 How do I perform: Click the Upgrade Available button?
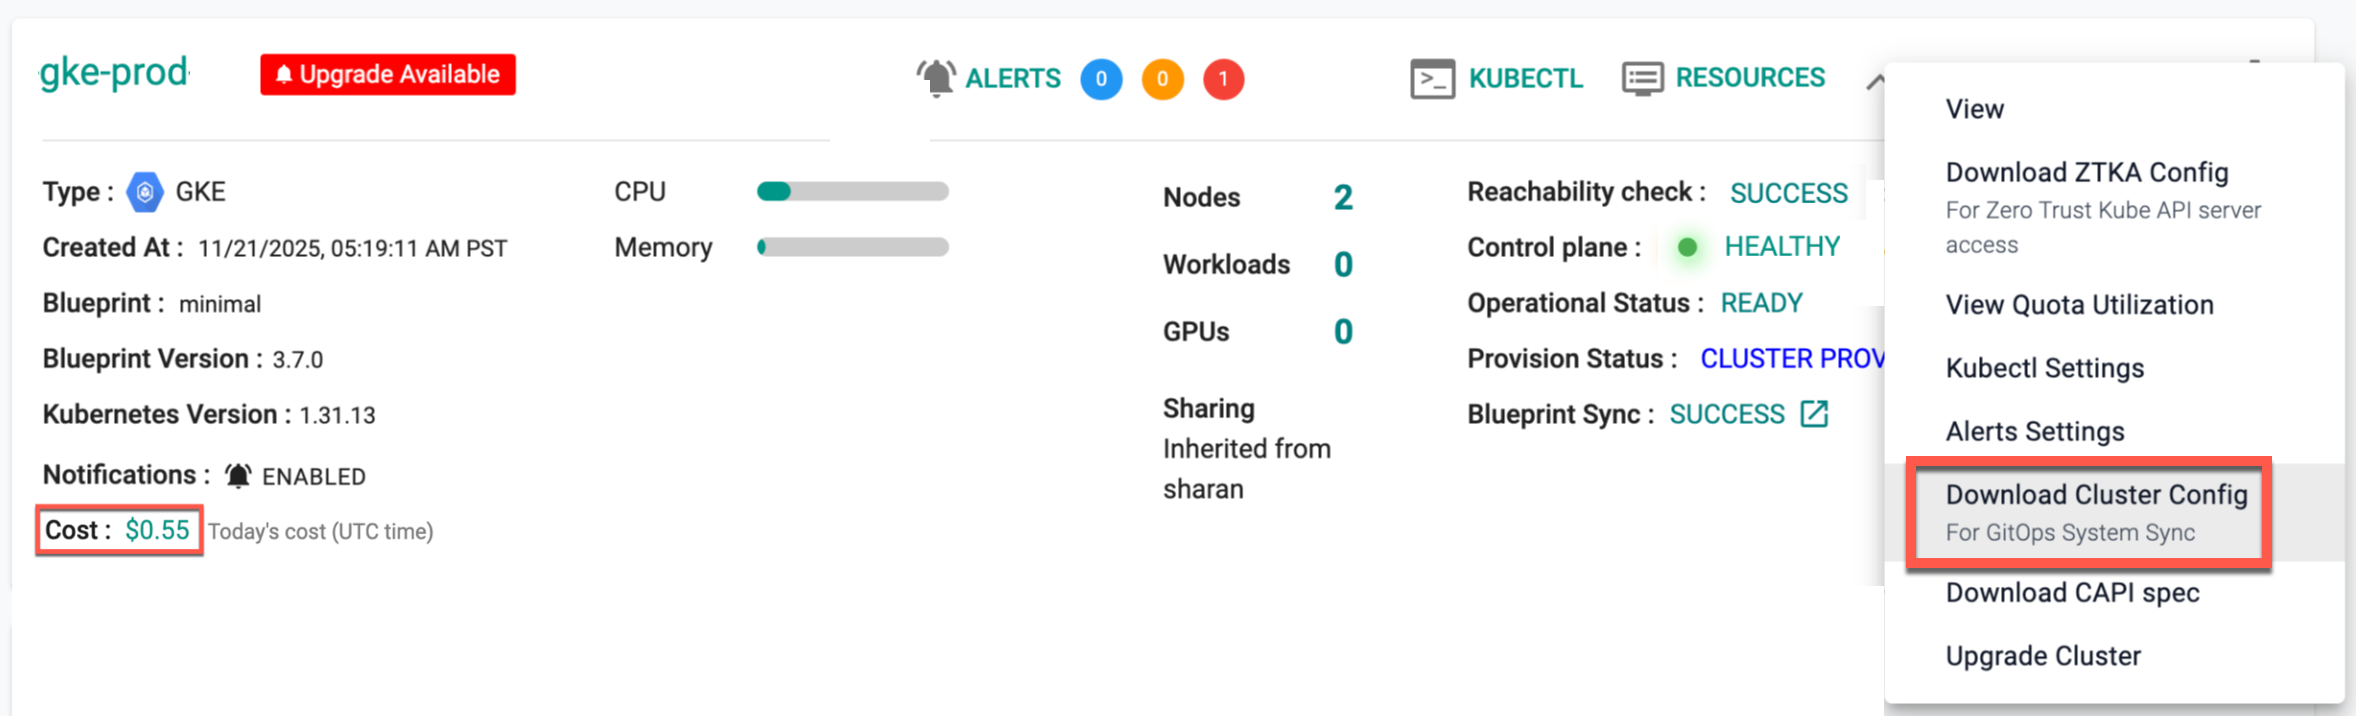point(388,75)
